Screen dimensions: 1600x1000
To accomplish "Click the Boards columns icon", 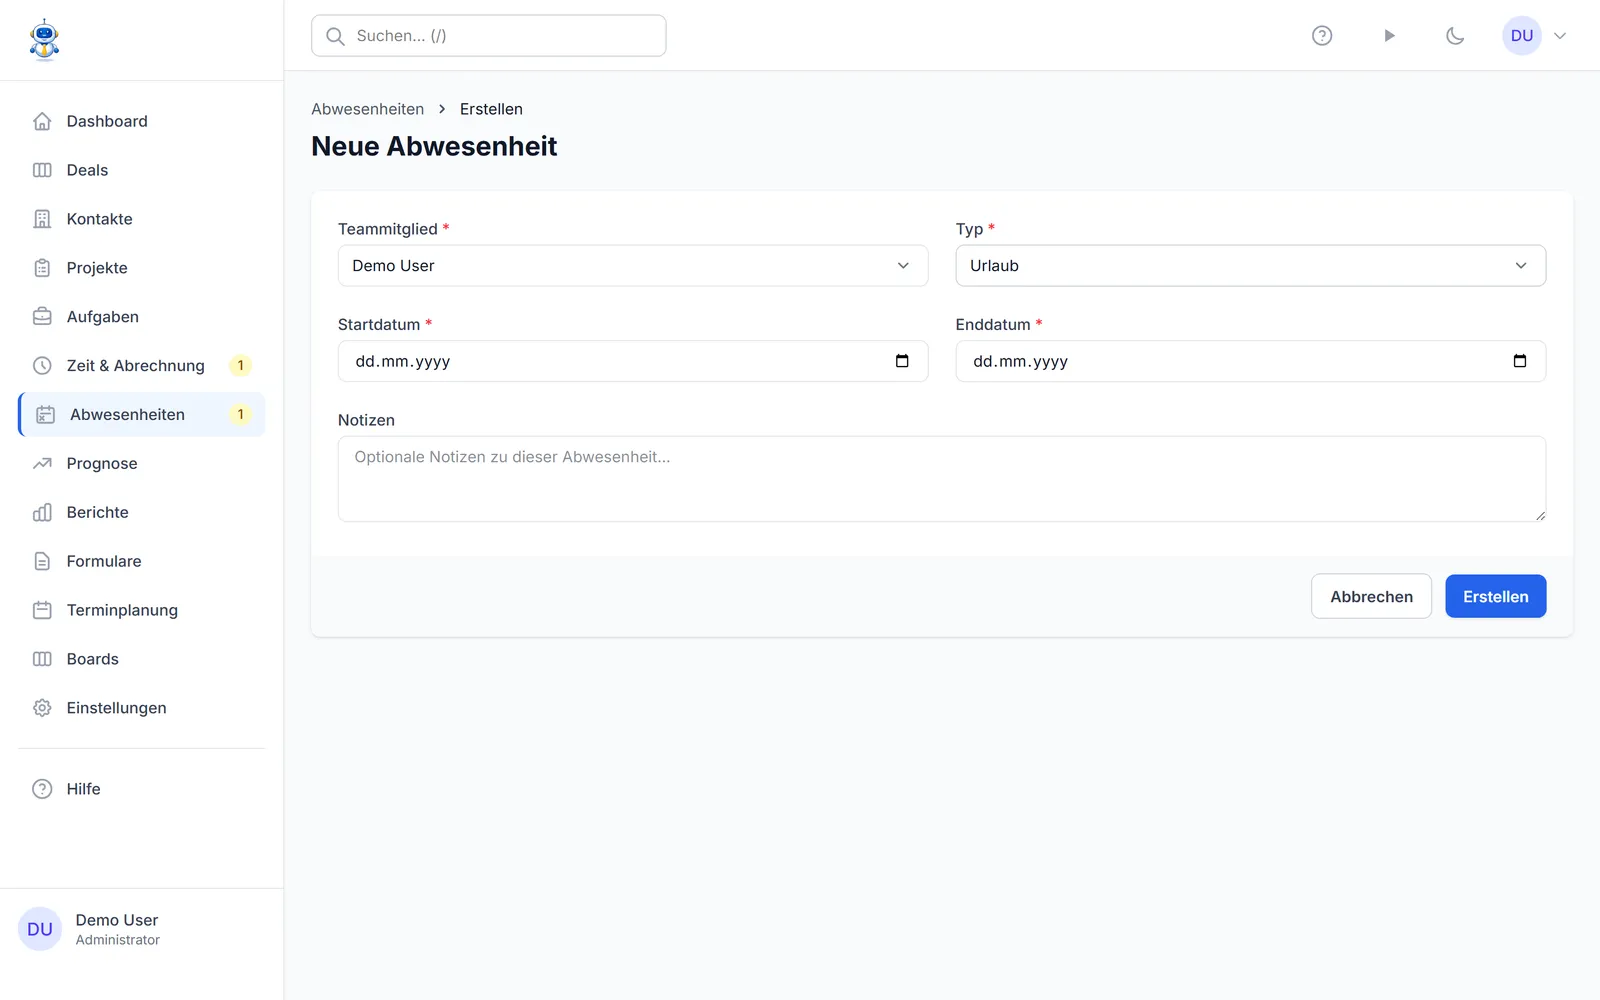I will tap(42, 659).
